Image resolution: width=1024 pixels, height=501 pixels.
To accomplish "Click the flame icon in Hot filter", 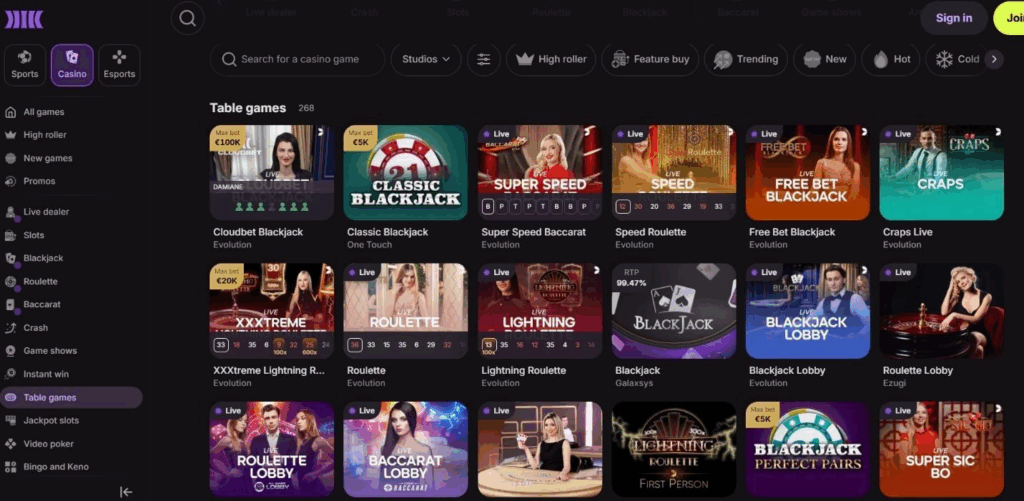I will tap(881, 59).
